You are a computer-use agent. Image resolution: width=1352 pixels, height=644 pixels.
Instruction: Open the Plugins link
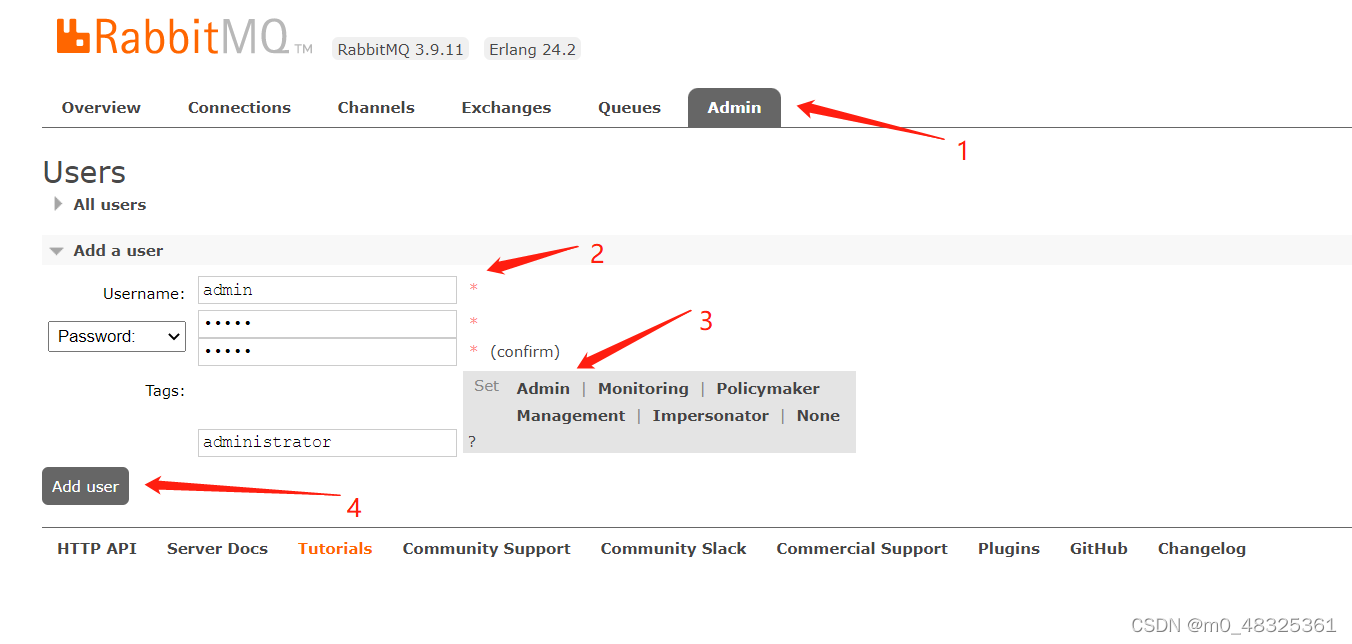[x=1008, y=548]
